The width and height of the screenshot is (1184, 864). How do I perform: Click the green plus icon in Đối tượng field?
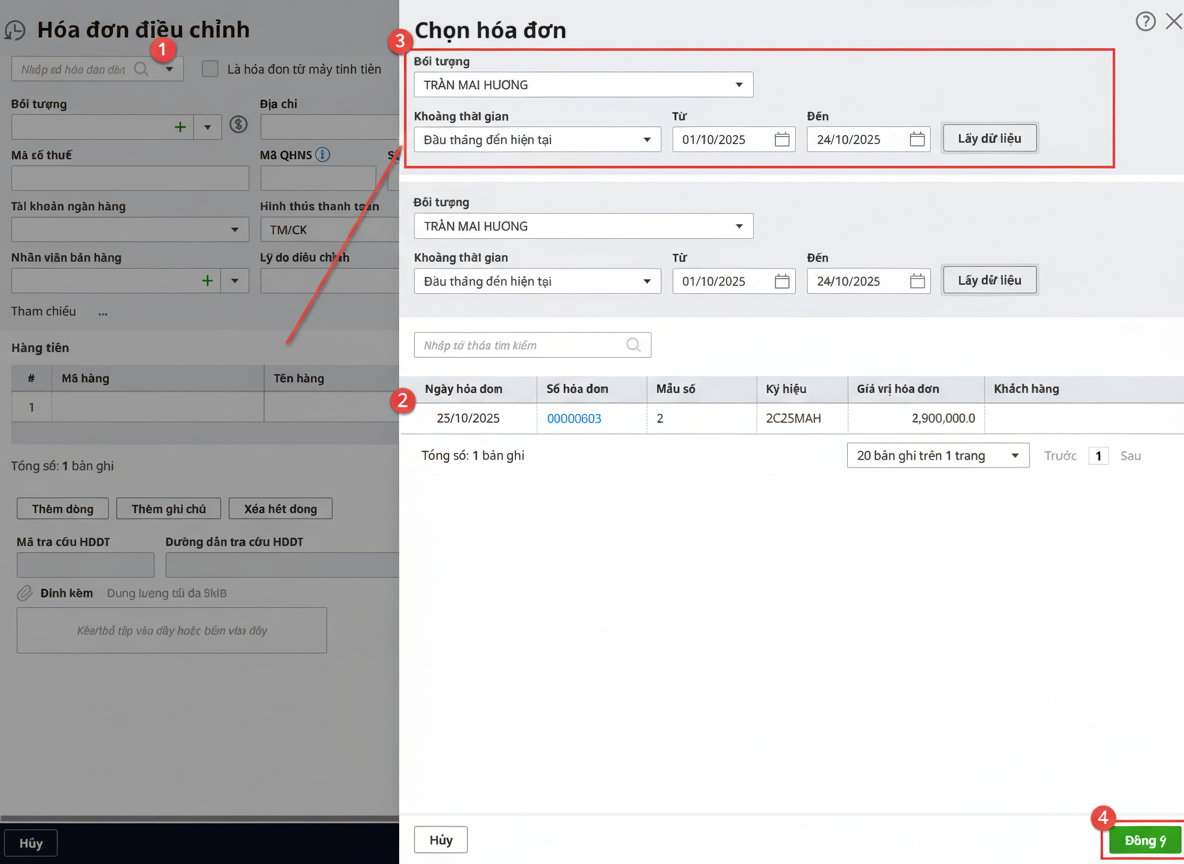[180, 127]
